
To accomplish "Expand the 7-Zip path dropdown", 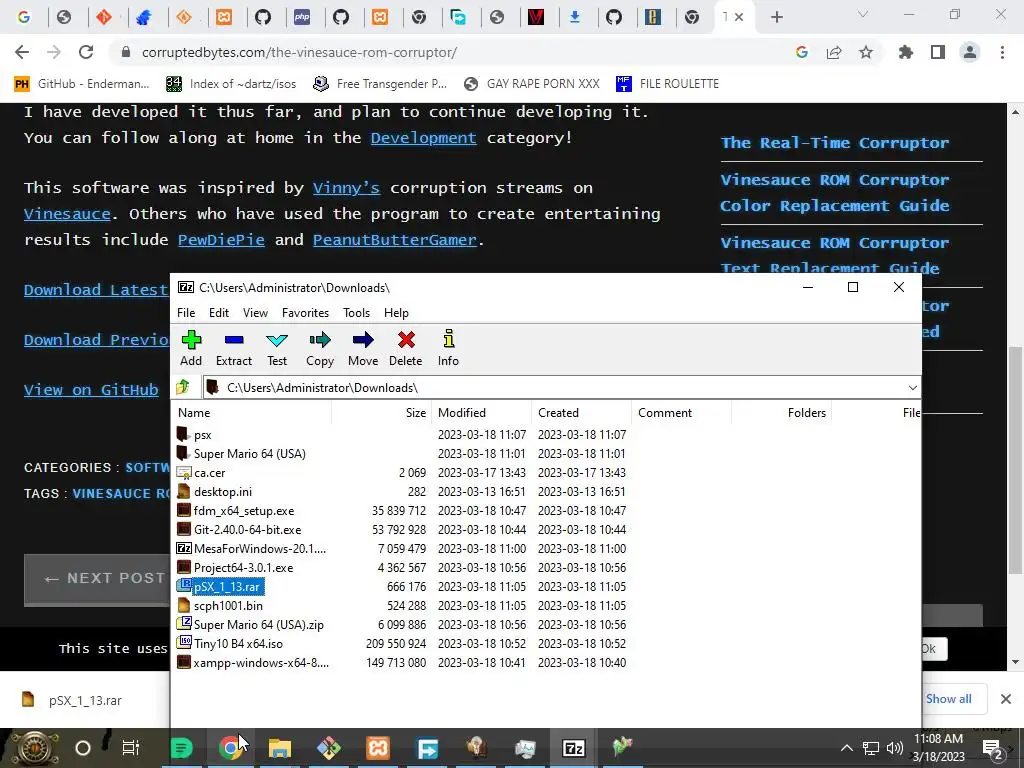I will click(x=912, y=388).
